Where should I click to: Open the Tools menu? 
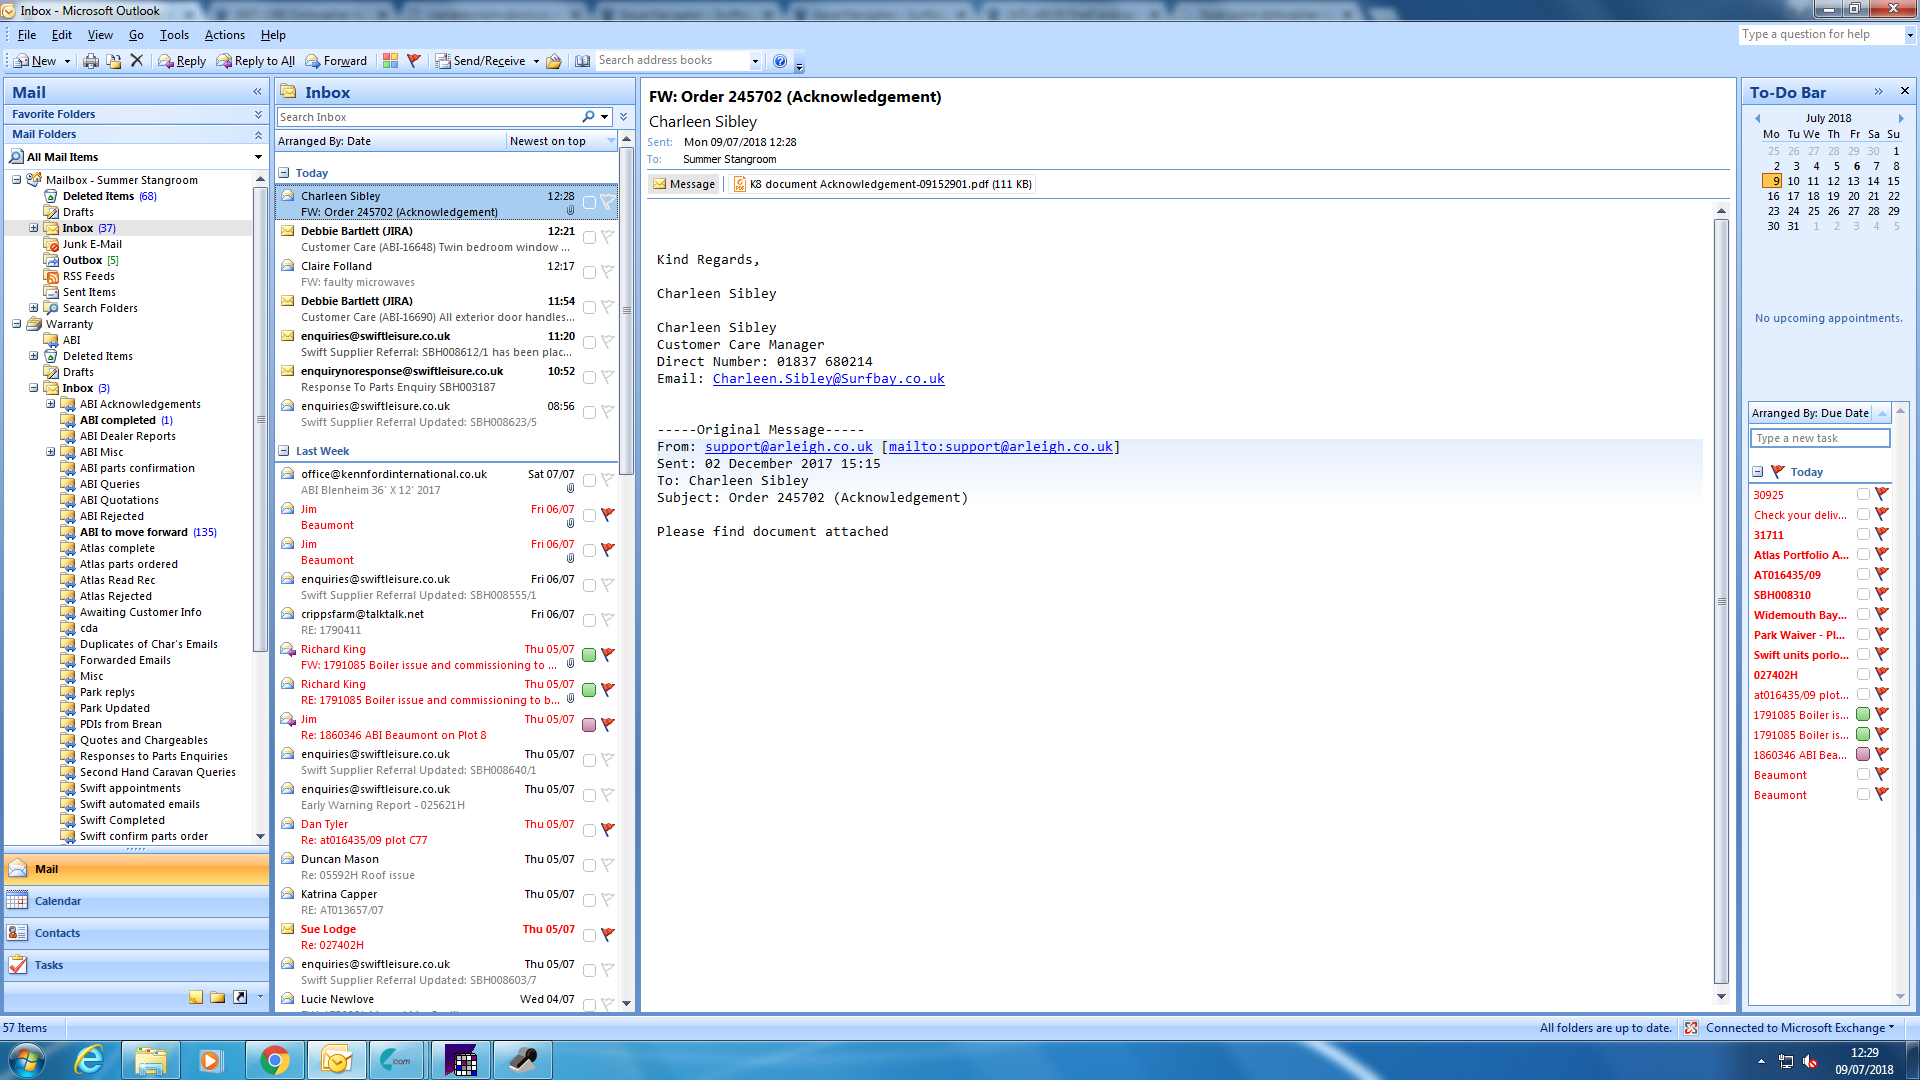(x=173, y=35)
